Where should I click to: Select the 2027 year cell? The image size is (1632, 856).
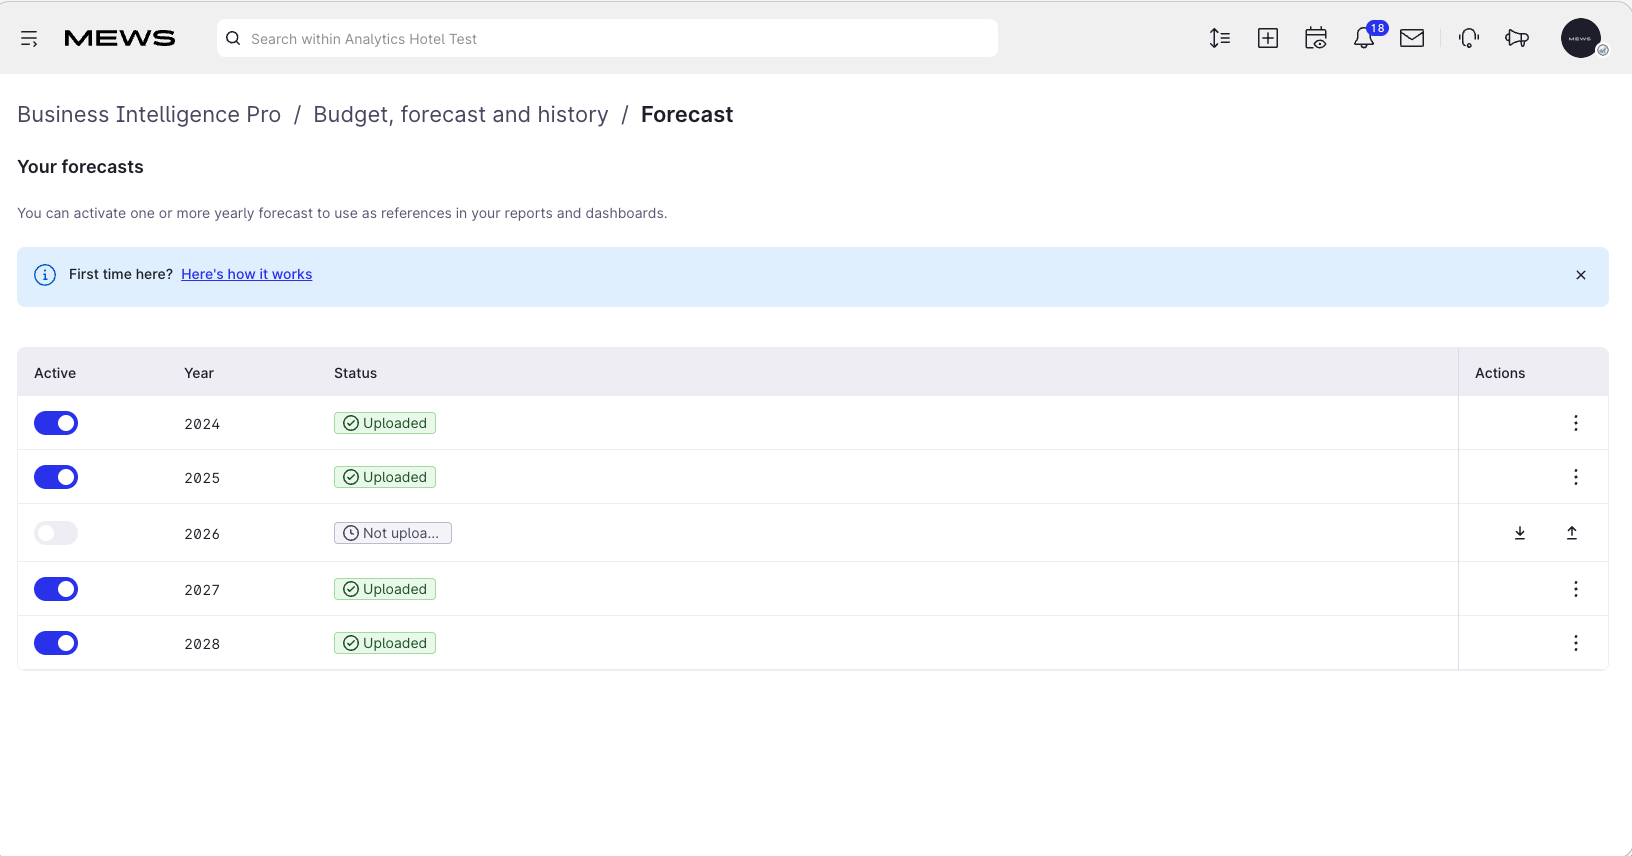[202, 590]
